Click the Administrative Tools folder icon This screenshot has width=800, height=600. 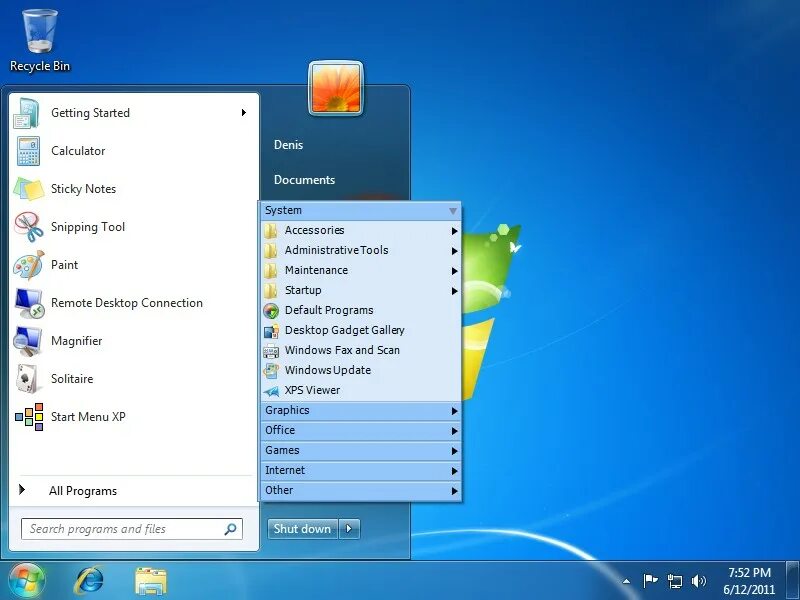click(x=271, y=251)
